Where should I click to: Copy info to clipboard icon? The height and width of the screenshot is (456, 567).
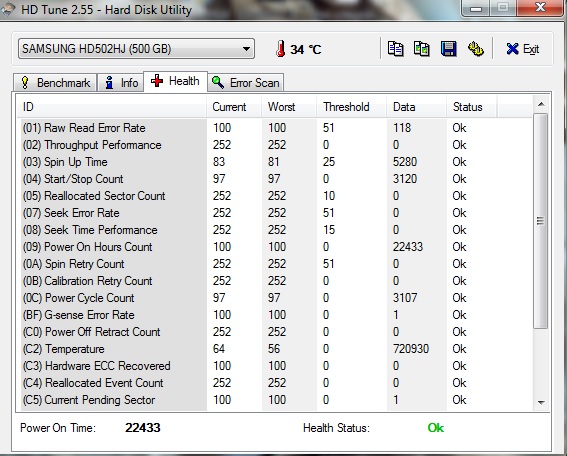point(395,49)
